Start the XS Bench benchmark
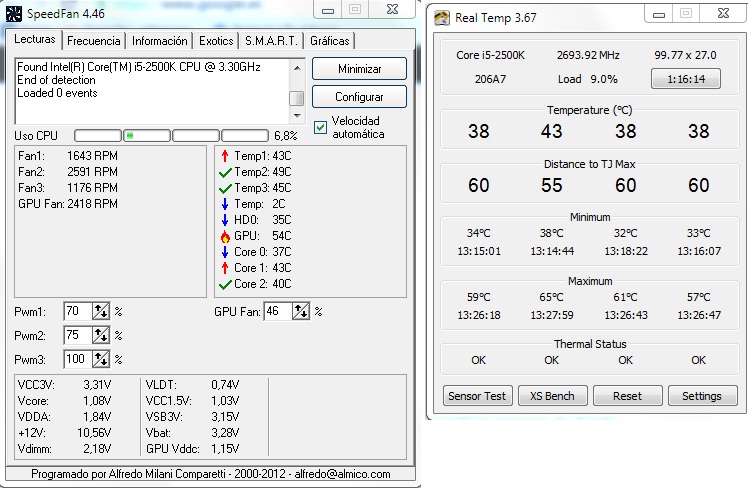Viewport: 748px width, 492px height. [552, 396]
